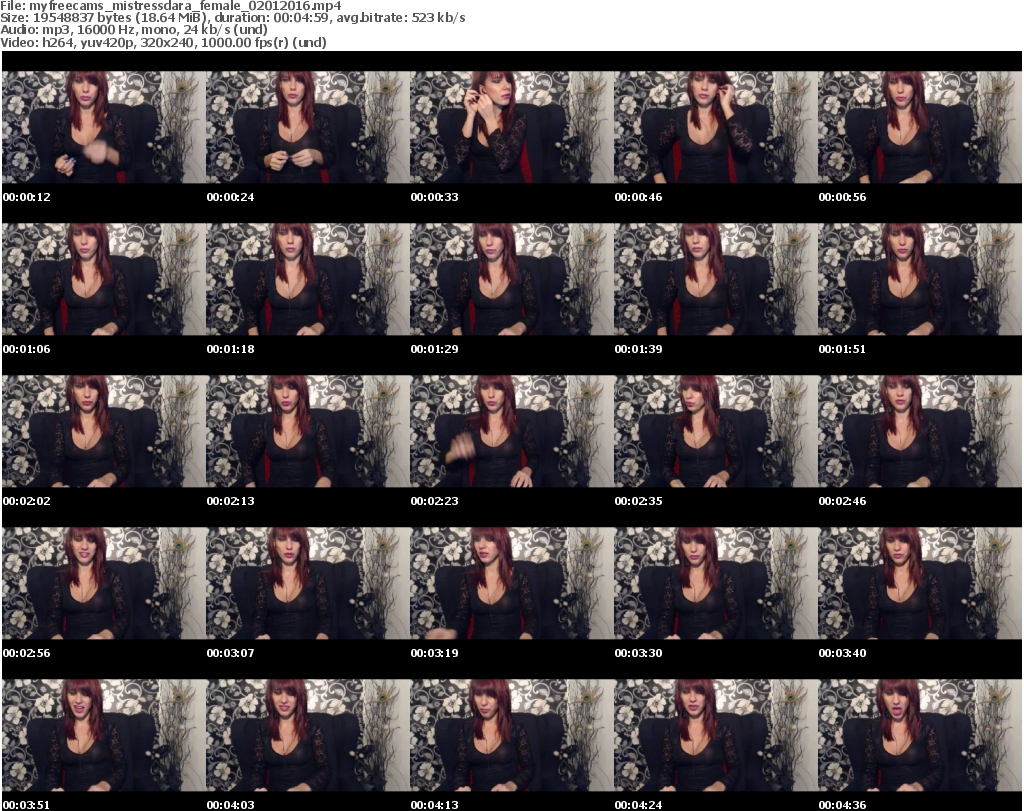The image size is (1024, 811).
Task: Click the 'Video: h264, yuv420p' line
Action: (x=163, y=42)
